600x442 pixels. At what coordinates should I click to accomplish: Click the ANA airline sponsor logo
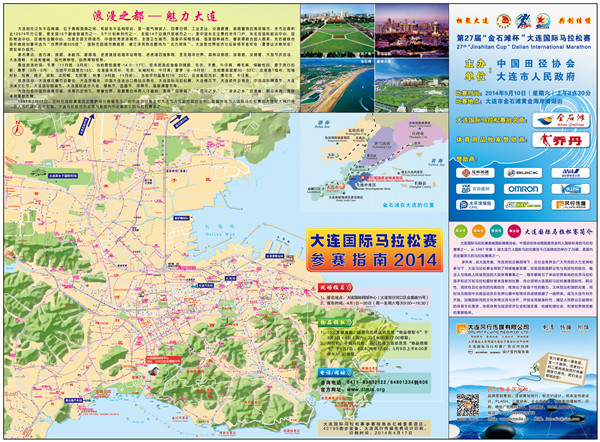571,173
